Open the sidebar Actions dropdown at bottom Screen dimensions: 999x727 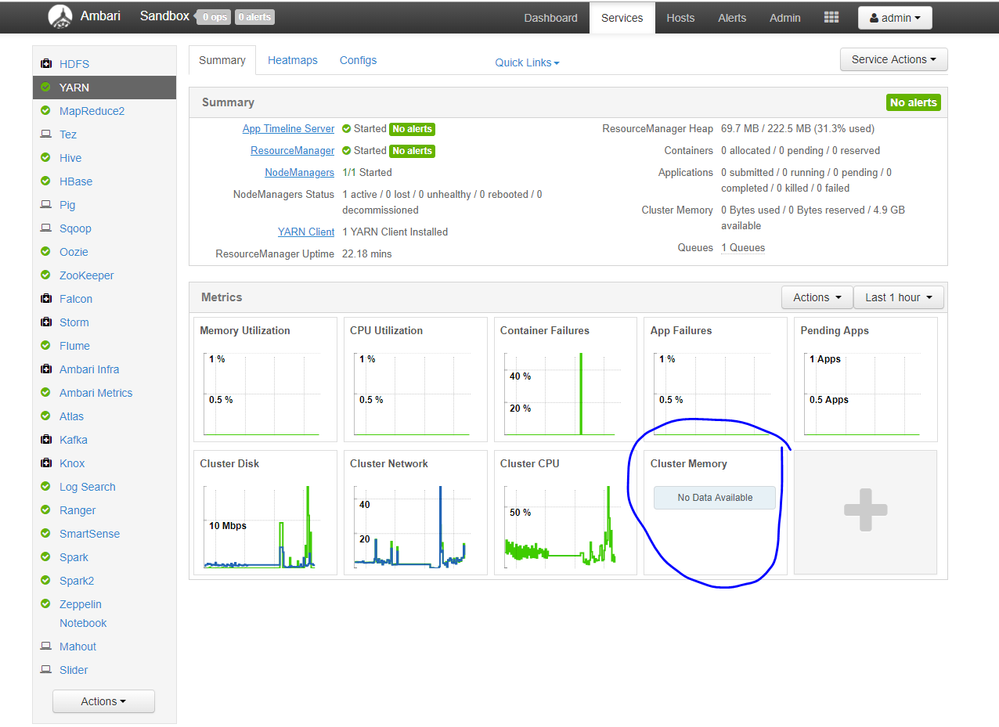pos(103,702)
